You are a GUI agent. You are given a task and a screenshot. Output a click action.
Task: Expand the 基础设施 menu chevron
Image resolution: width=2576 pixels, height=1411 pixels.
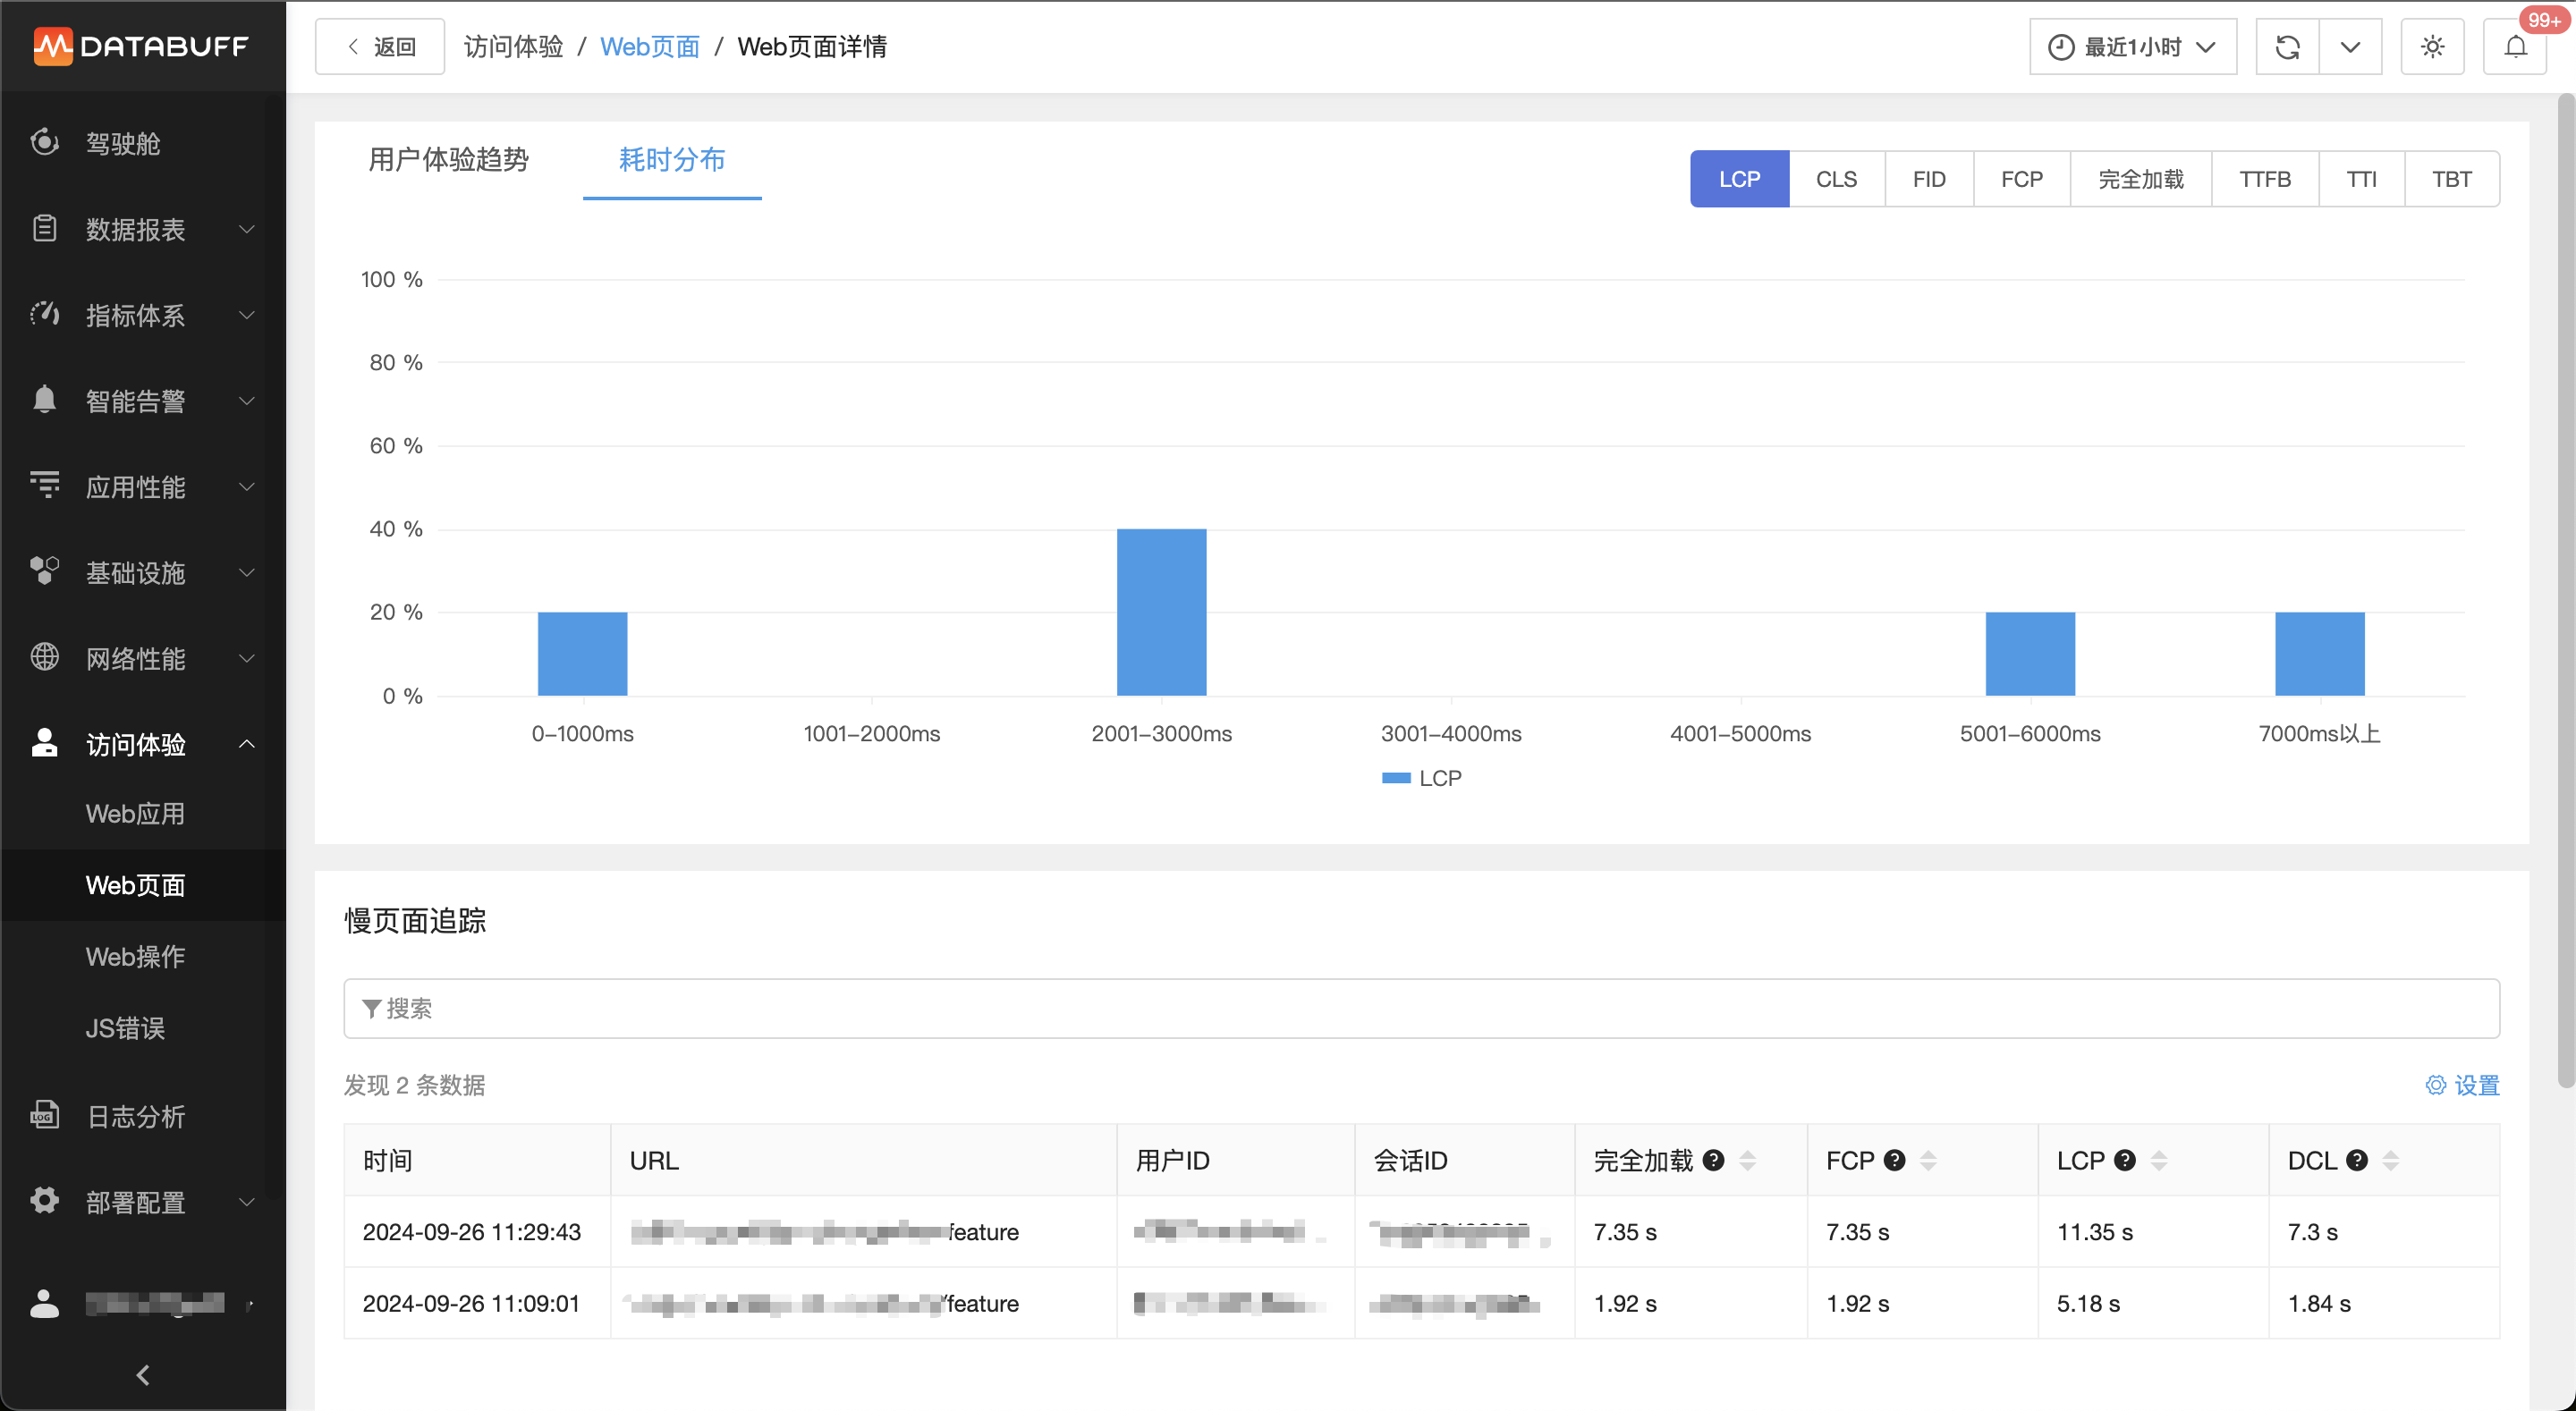(x=247, y=573)
